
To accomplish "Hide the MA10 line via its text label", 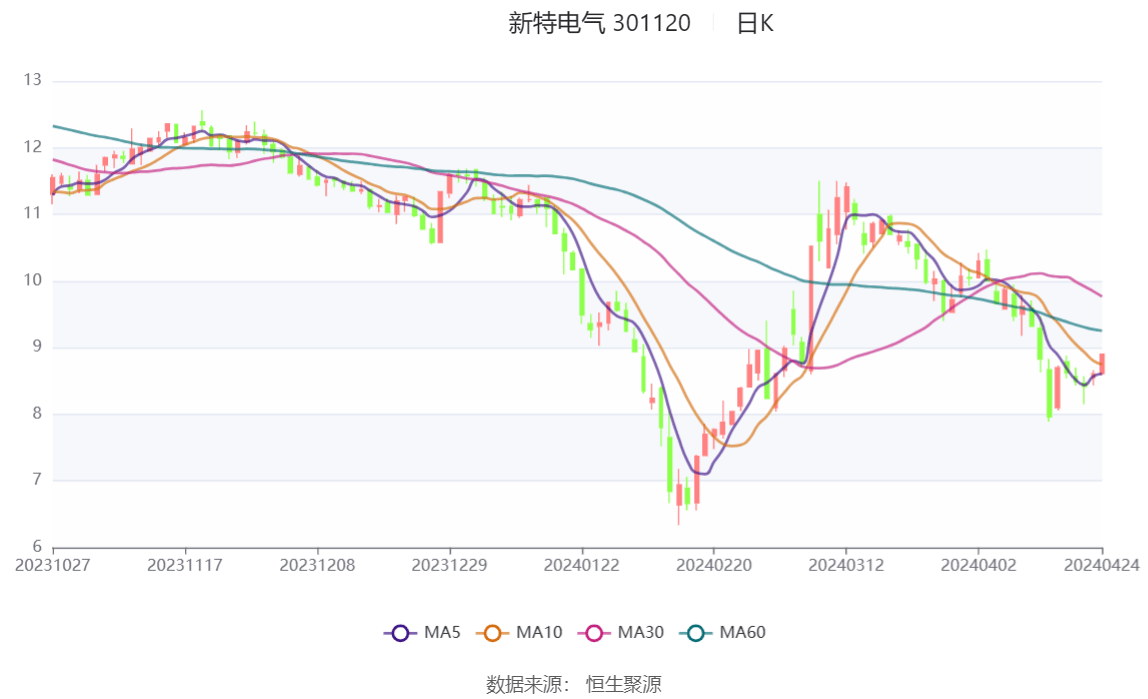I will coord(539,633).
